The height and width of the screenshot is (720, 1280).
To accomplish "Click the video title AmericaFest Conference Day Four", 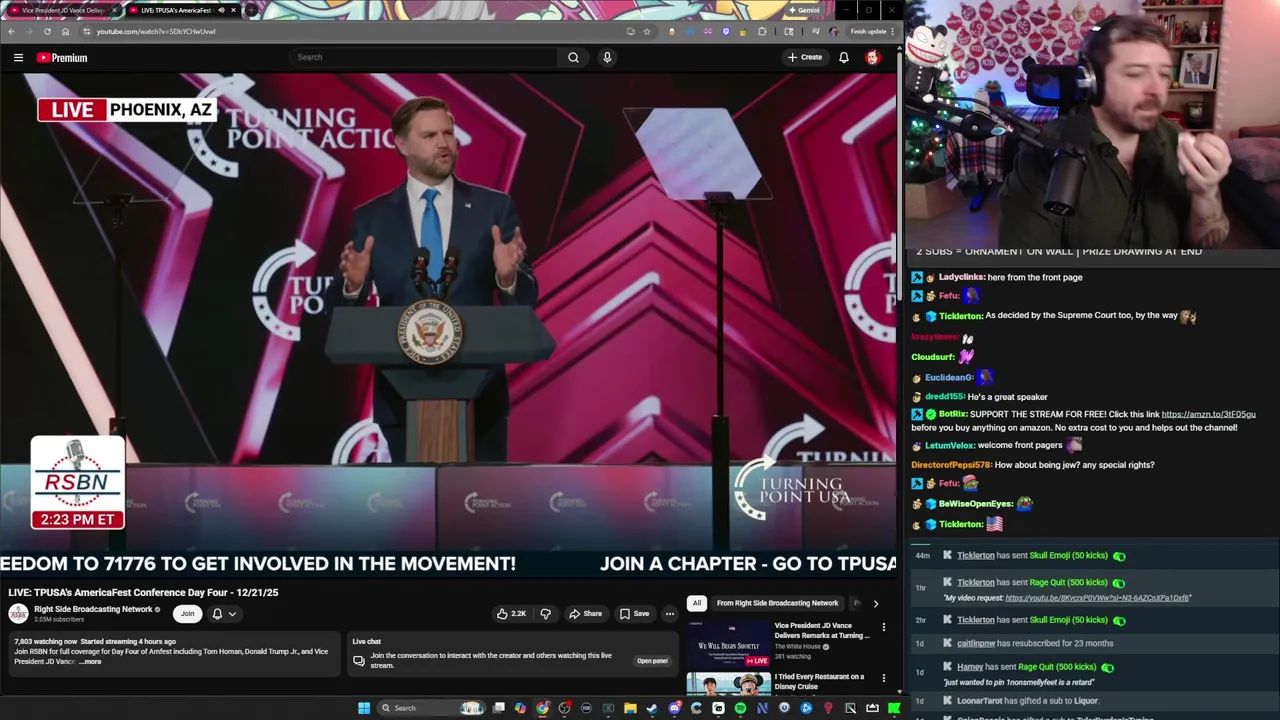I will pyautogui.click(x=143, y=592).
